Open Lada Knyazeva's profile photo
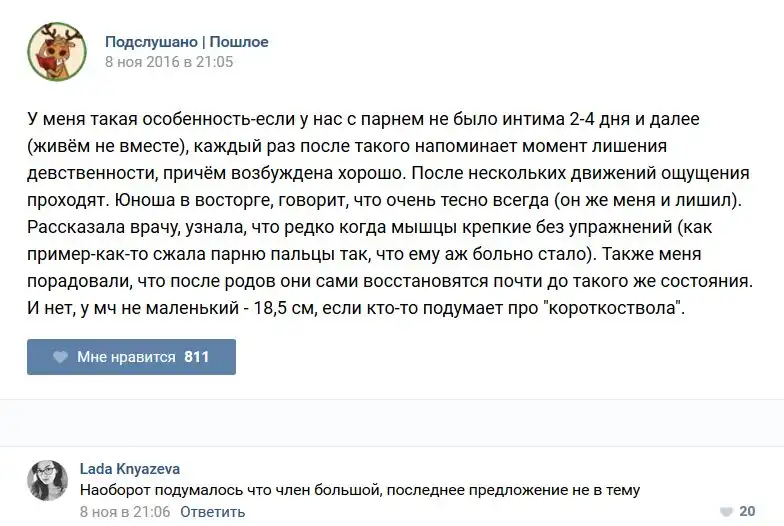 [x=47, y=480]
